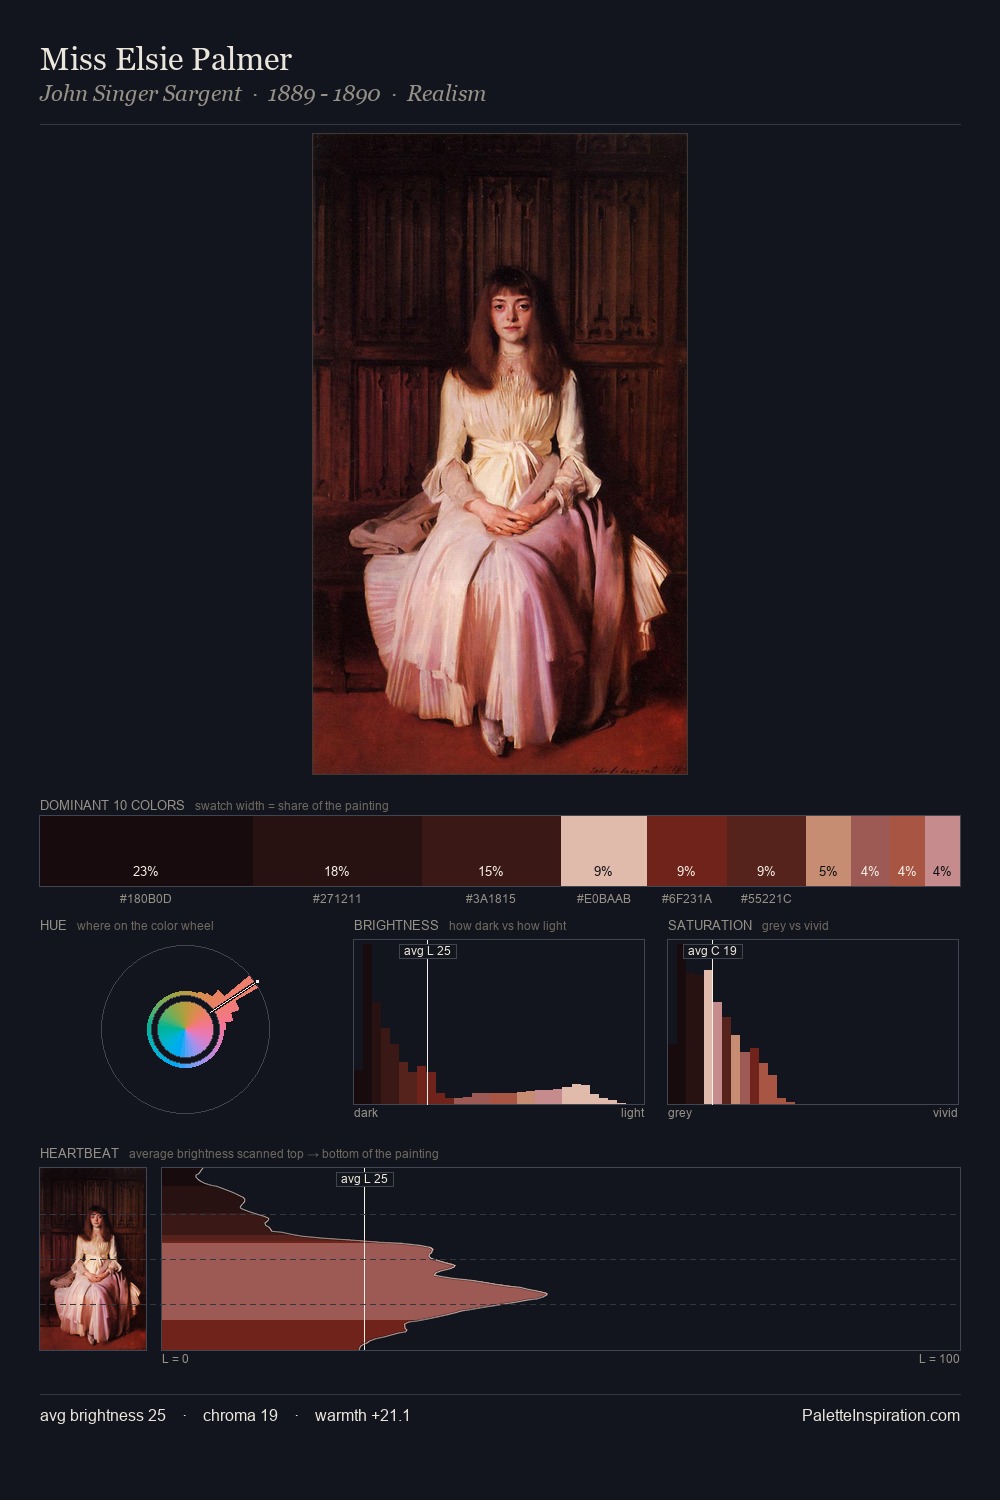The height and width of the screenshot is (1500, 1000).
Task: Select the 5% tan swatch
Action: (x=828, y=851)
